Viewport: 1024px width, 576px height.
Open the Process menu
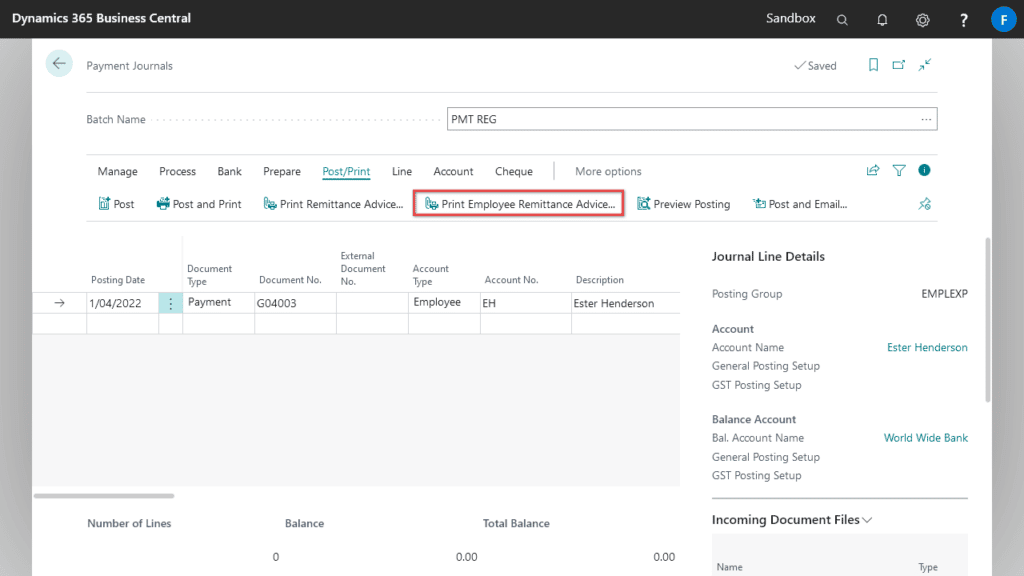tap(177, 172)
